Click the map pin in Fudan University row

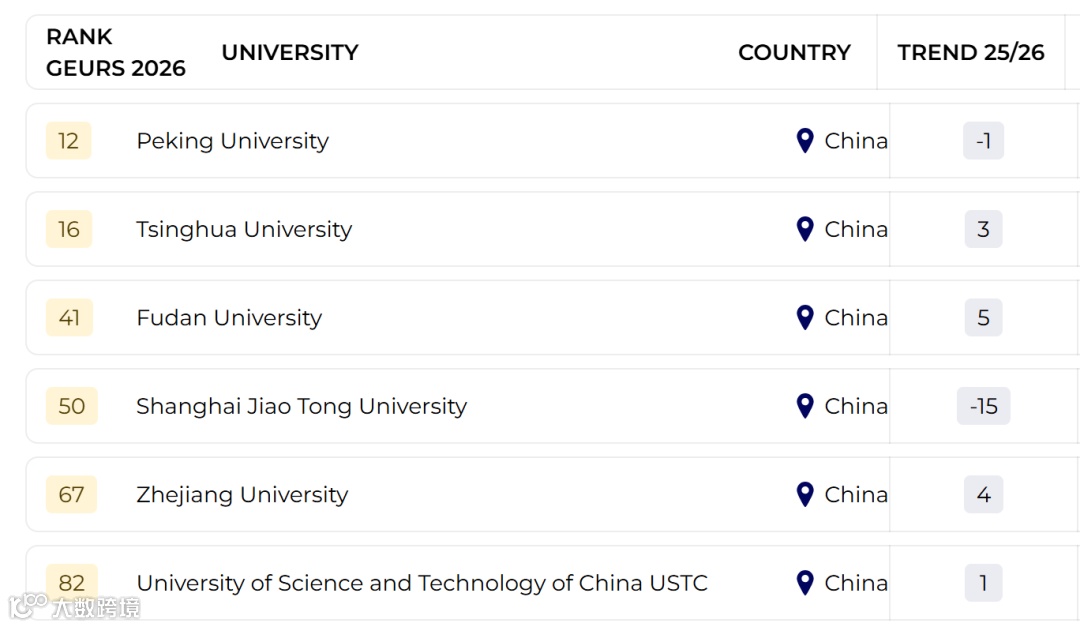click(804, 318)
